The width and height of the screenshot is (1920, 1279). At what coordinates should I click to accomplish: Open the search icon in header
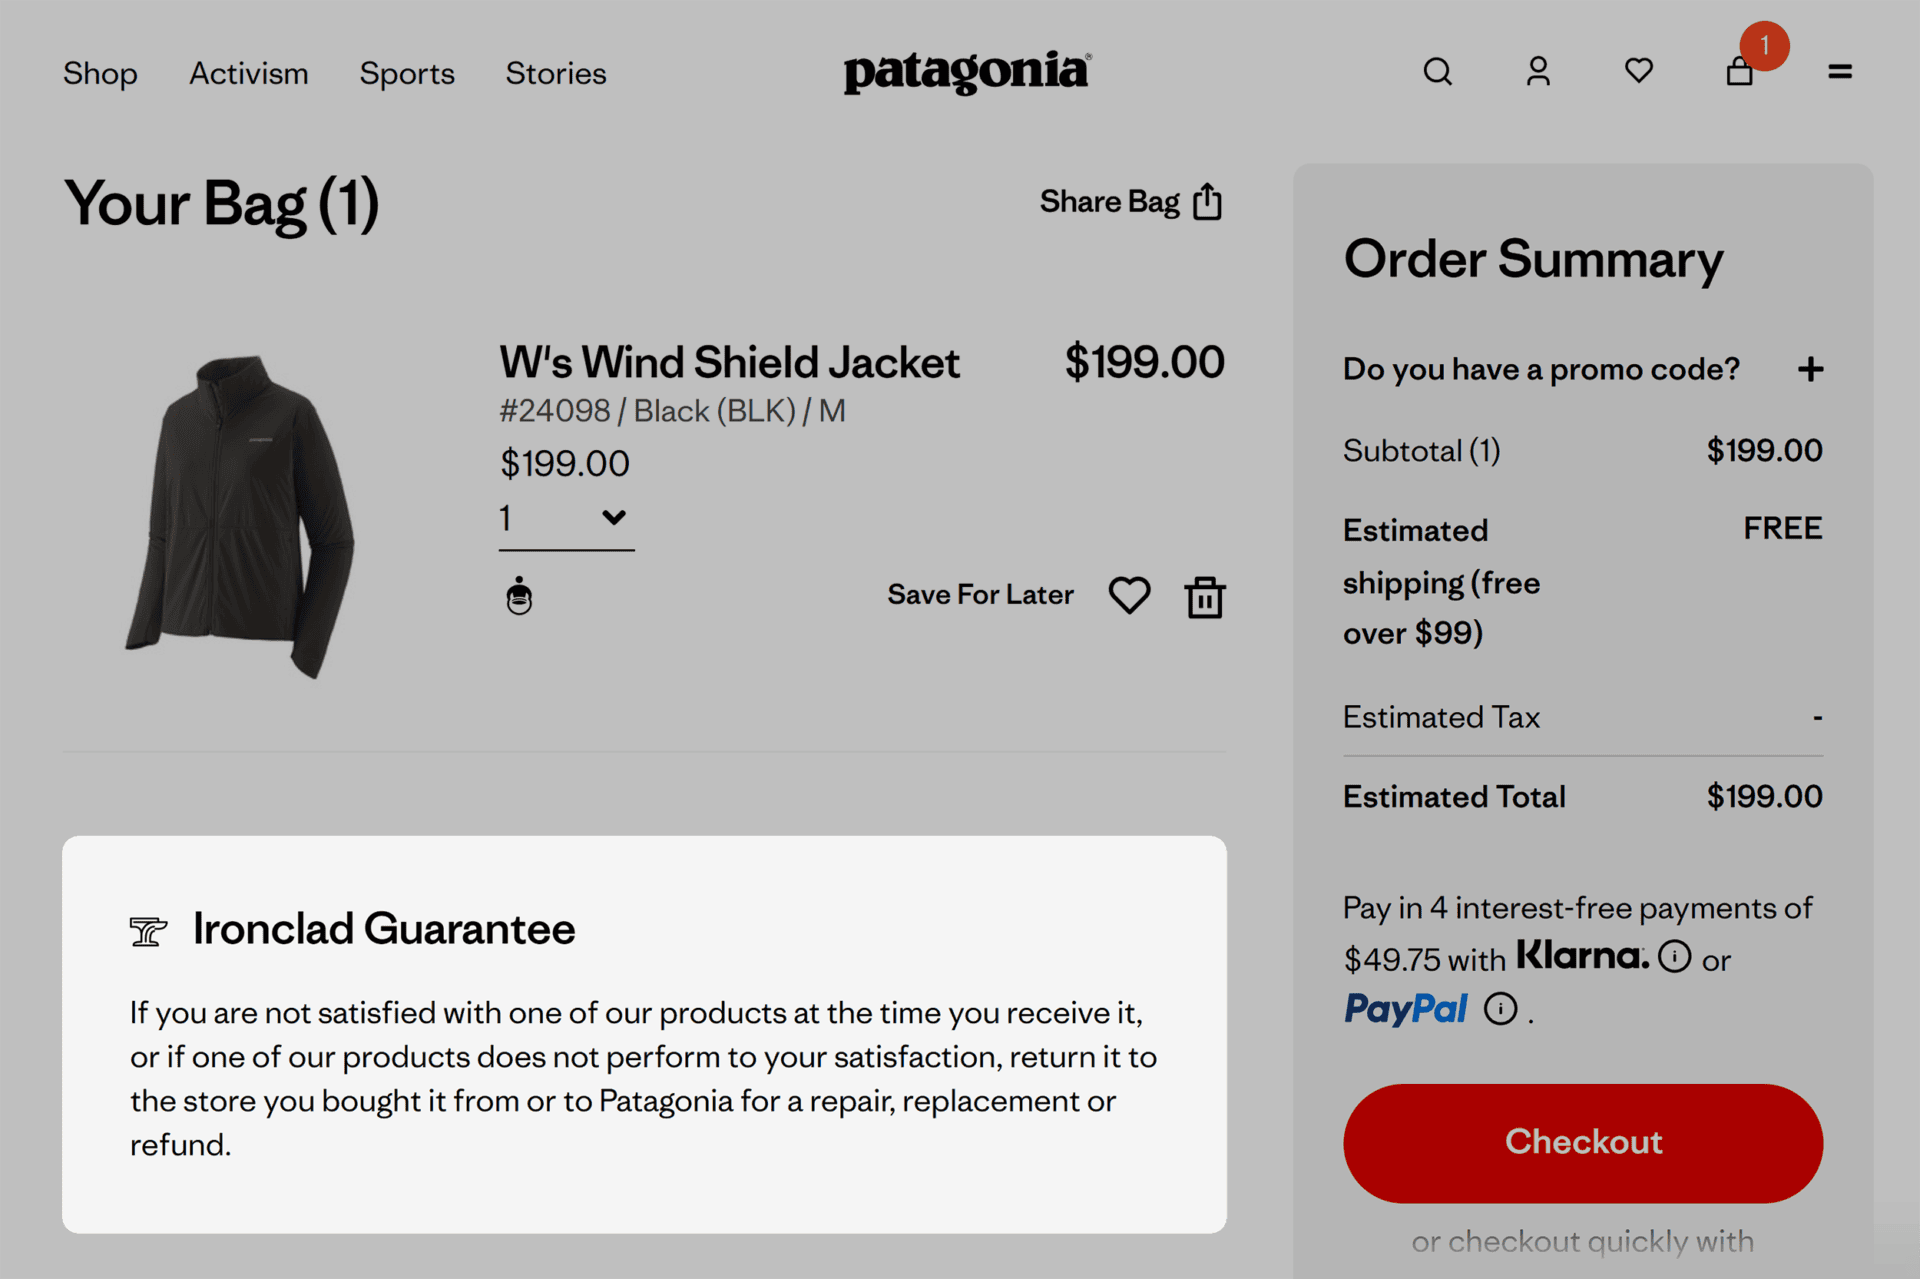1437,72
